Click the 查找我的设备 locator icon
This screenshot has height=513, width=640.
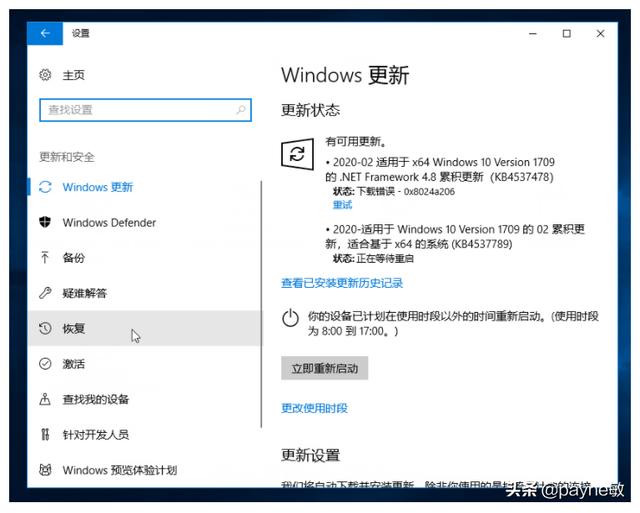(45, 399)
